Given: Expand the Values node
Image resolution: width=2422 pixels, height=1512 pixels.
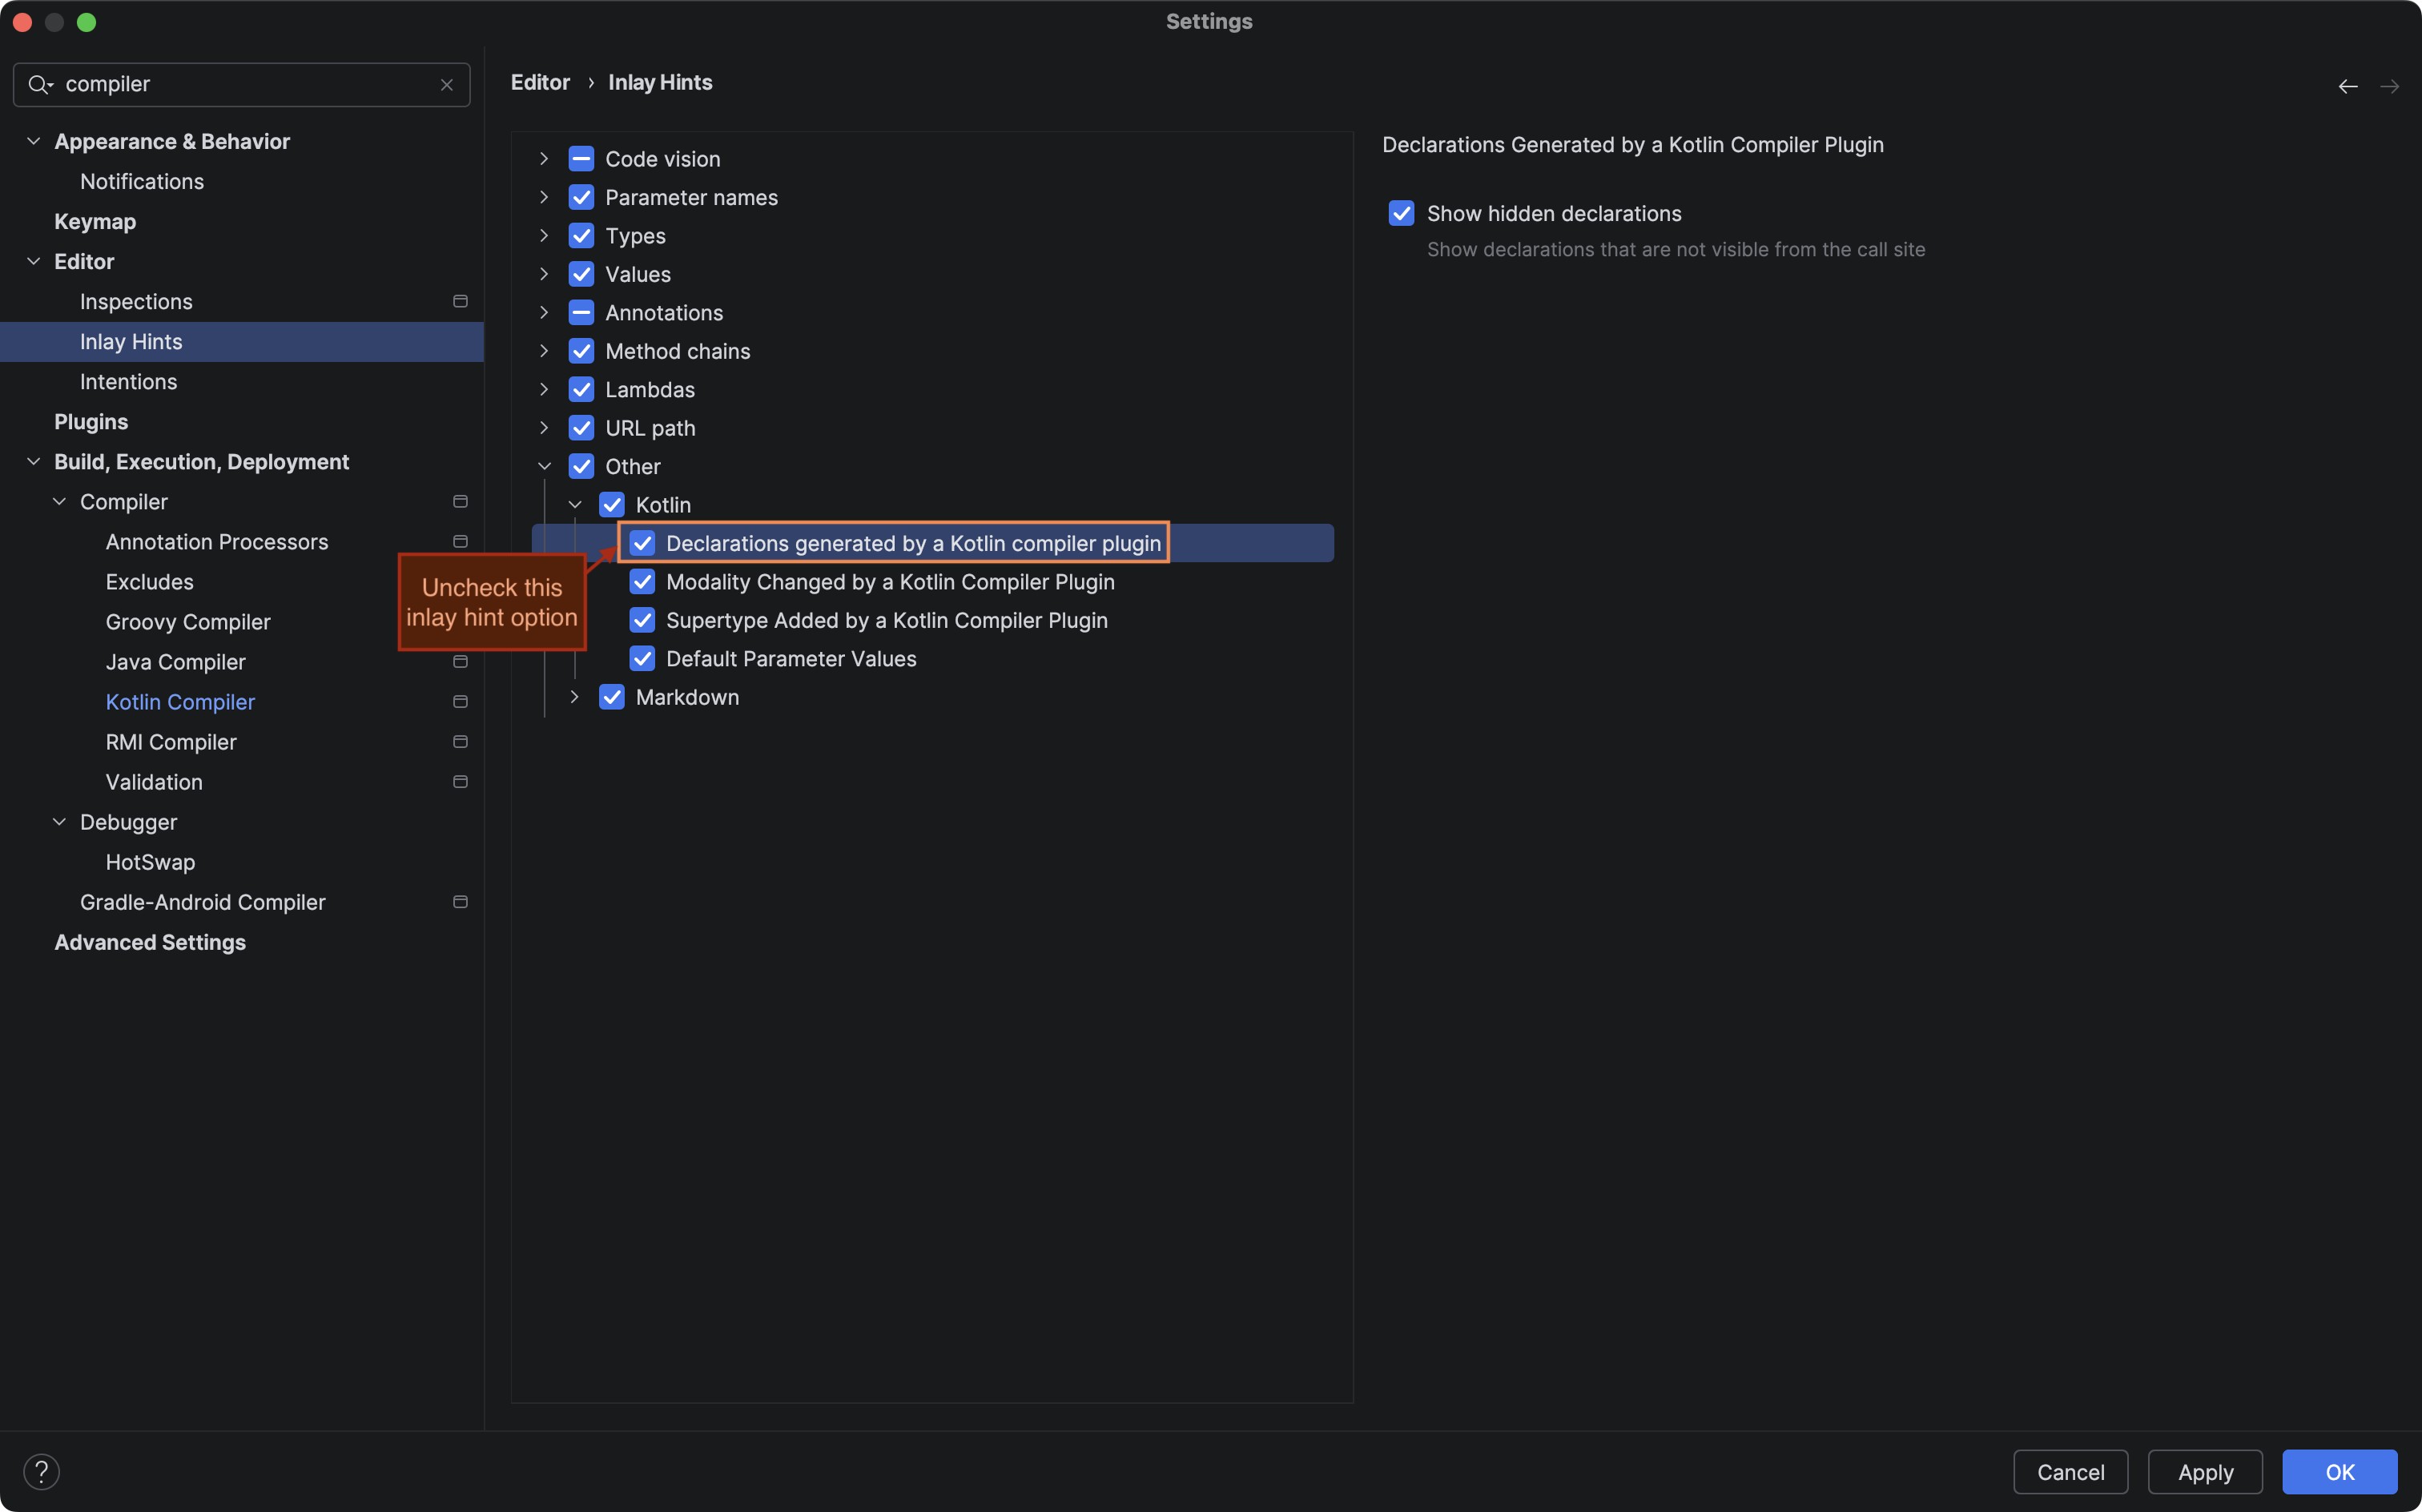Looking at the screenshot, I should [544, 274].
